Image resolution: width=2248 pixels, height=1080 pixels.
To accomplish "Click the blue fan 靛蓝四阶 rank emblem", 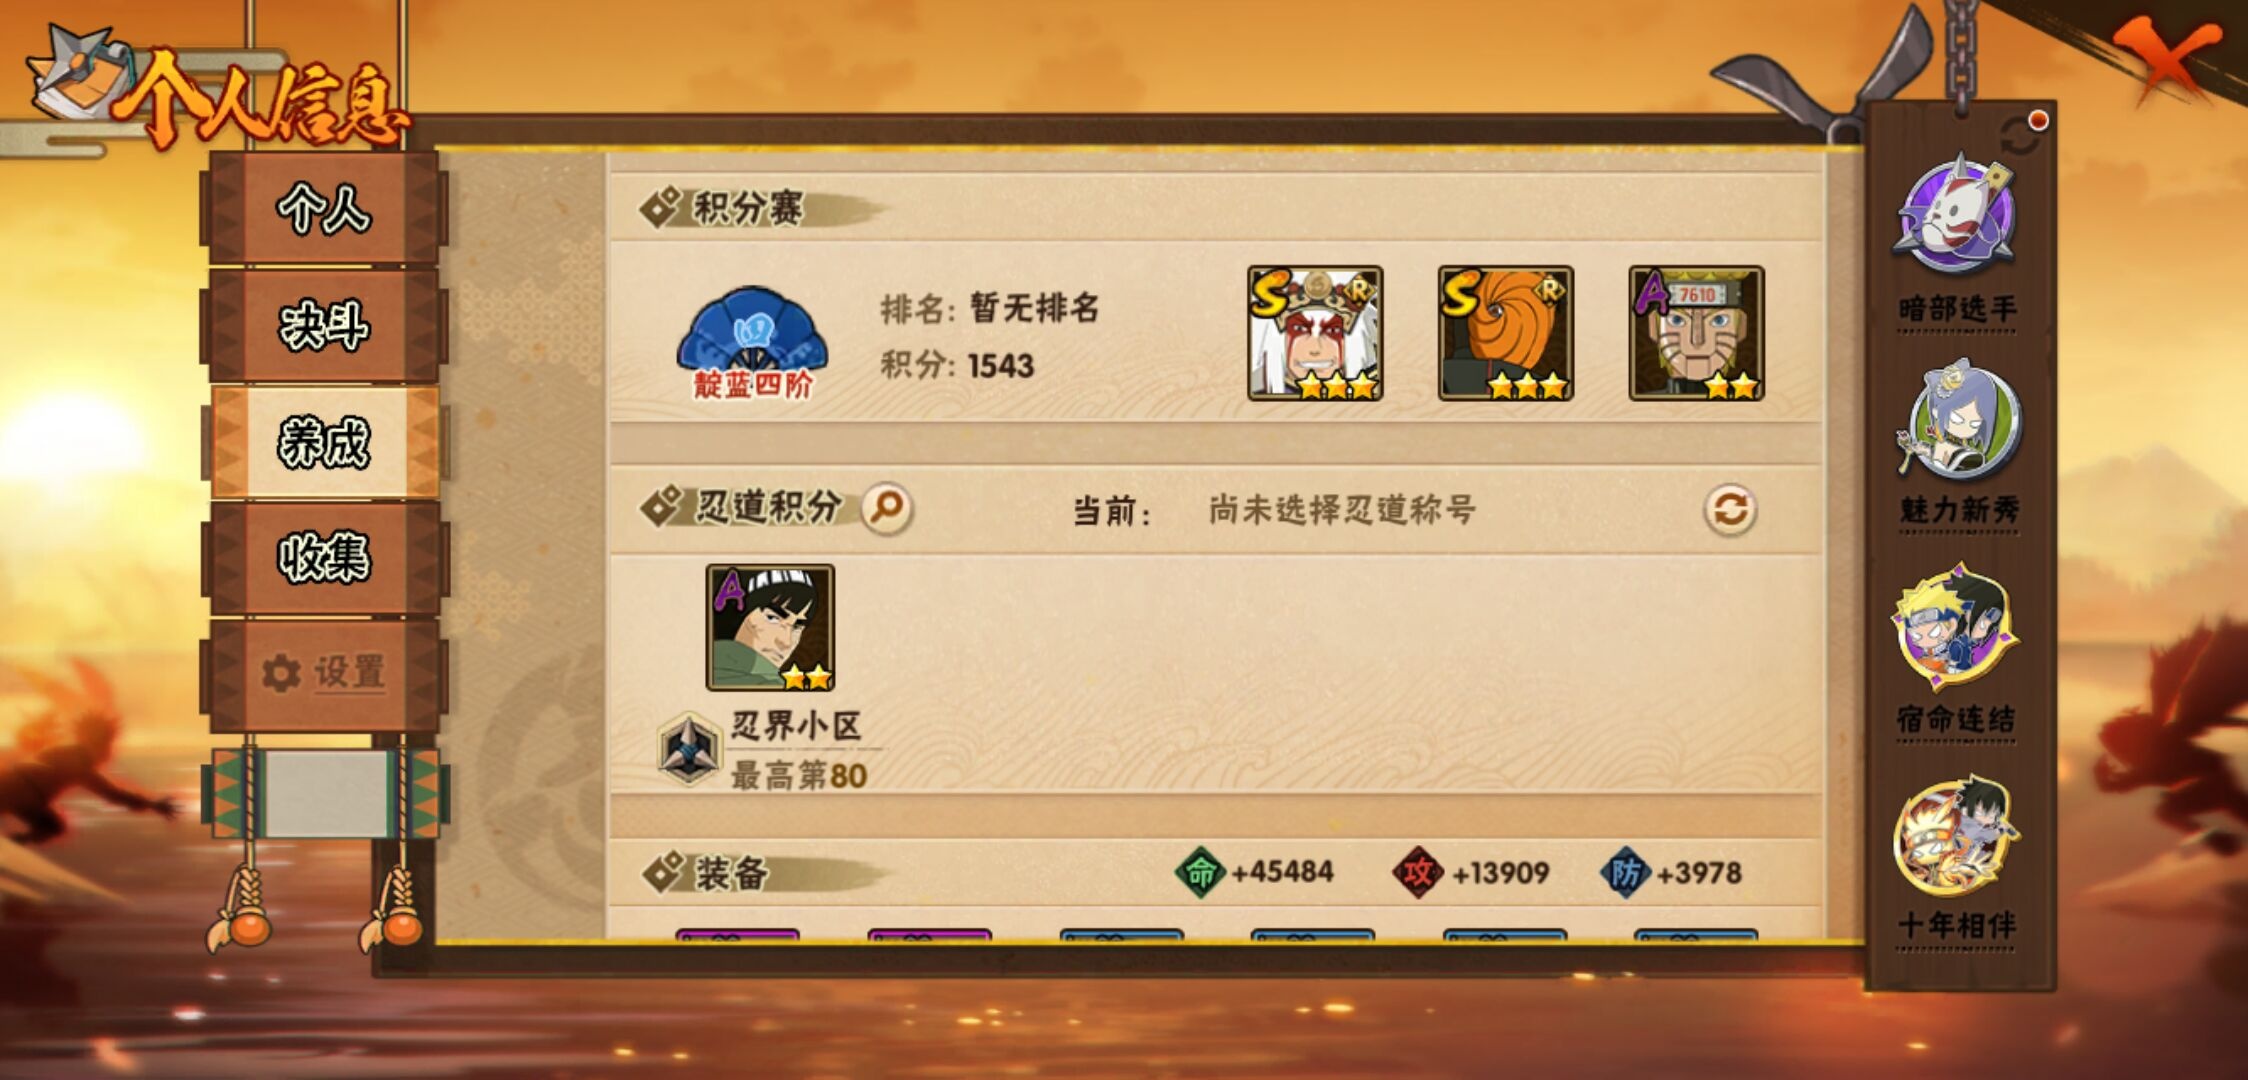I will coord(752,342).
